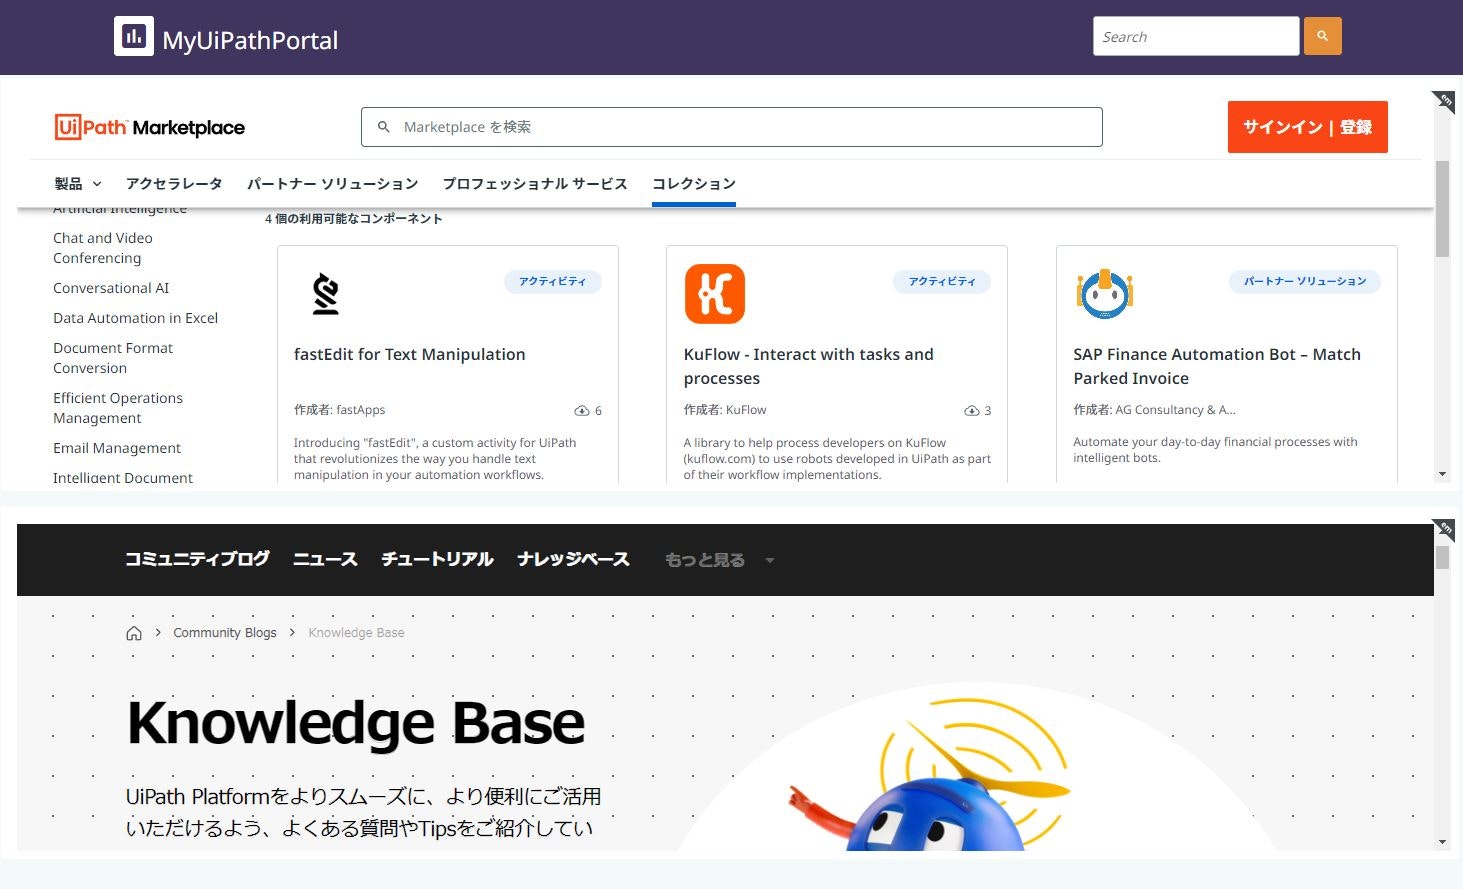This screenshot has height=889, width=1463.
Task: Select チュートリアル from the dark navigation bar
Action: coord(436,559)
